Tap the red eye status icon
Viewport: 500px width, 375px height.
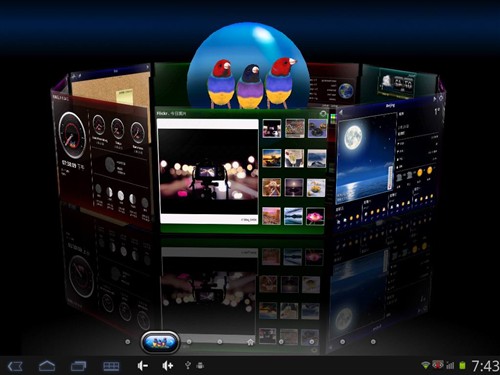438,365
